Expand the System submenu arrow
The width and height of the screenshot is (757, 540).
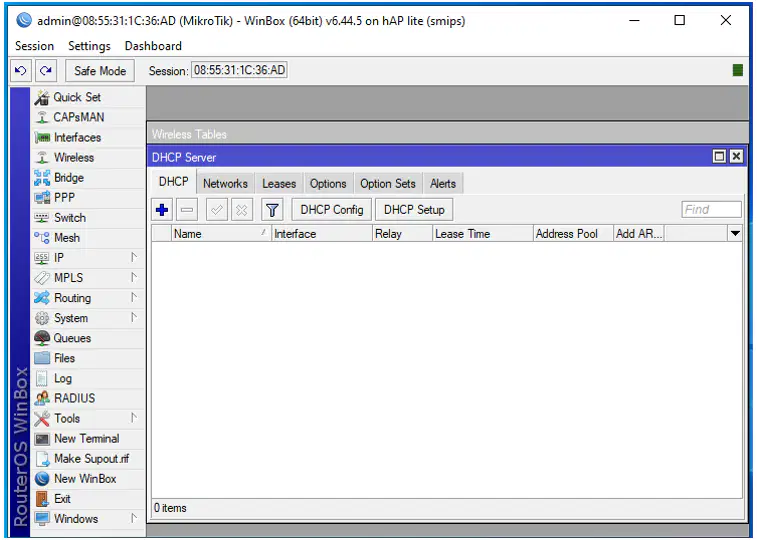(134, 318)
